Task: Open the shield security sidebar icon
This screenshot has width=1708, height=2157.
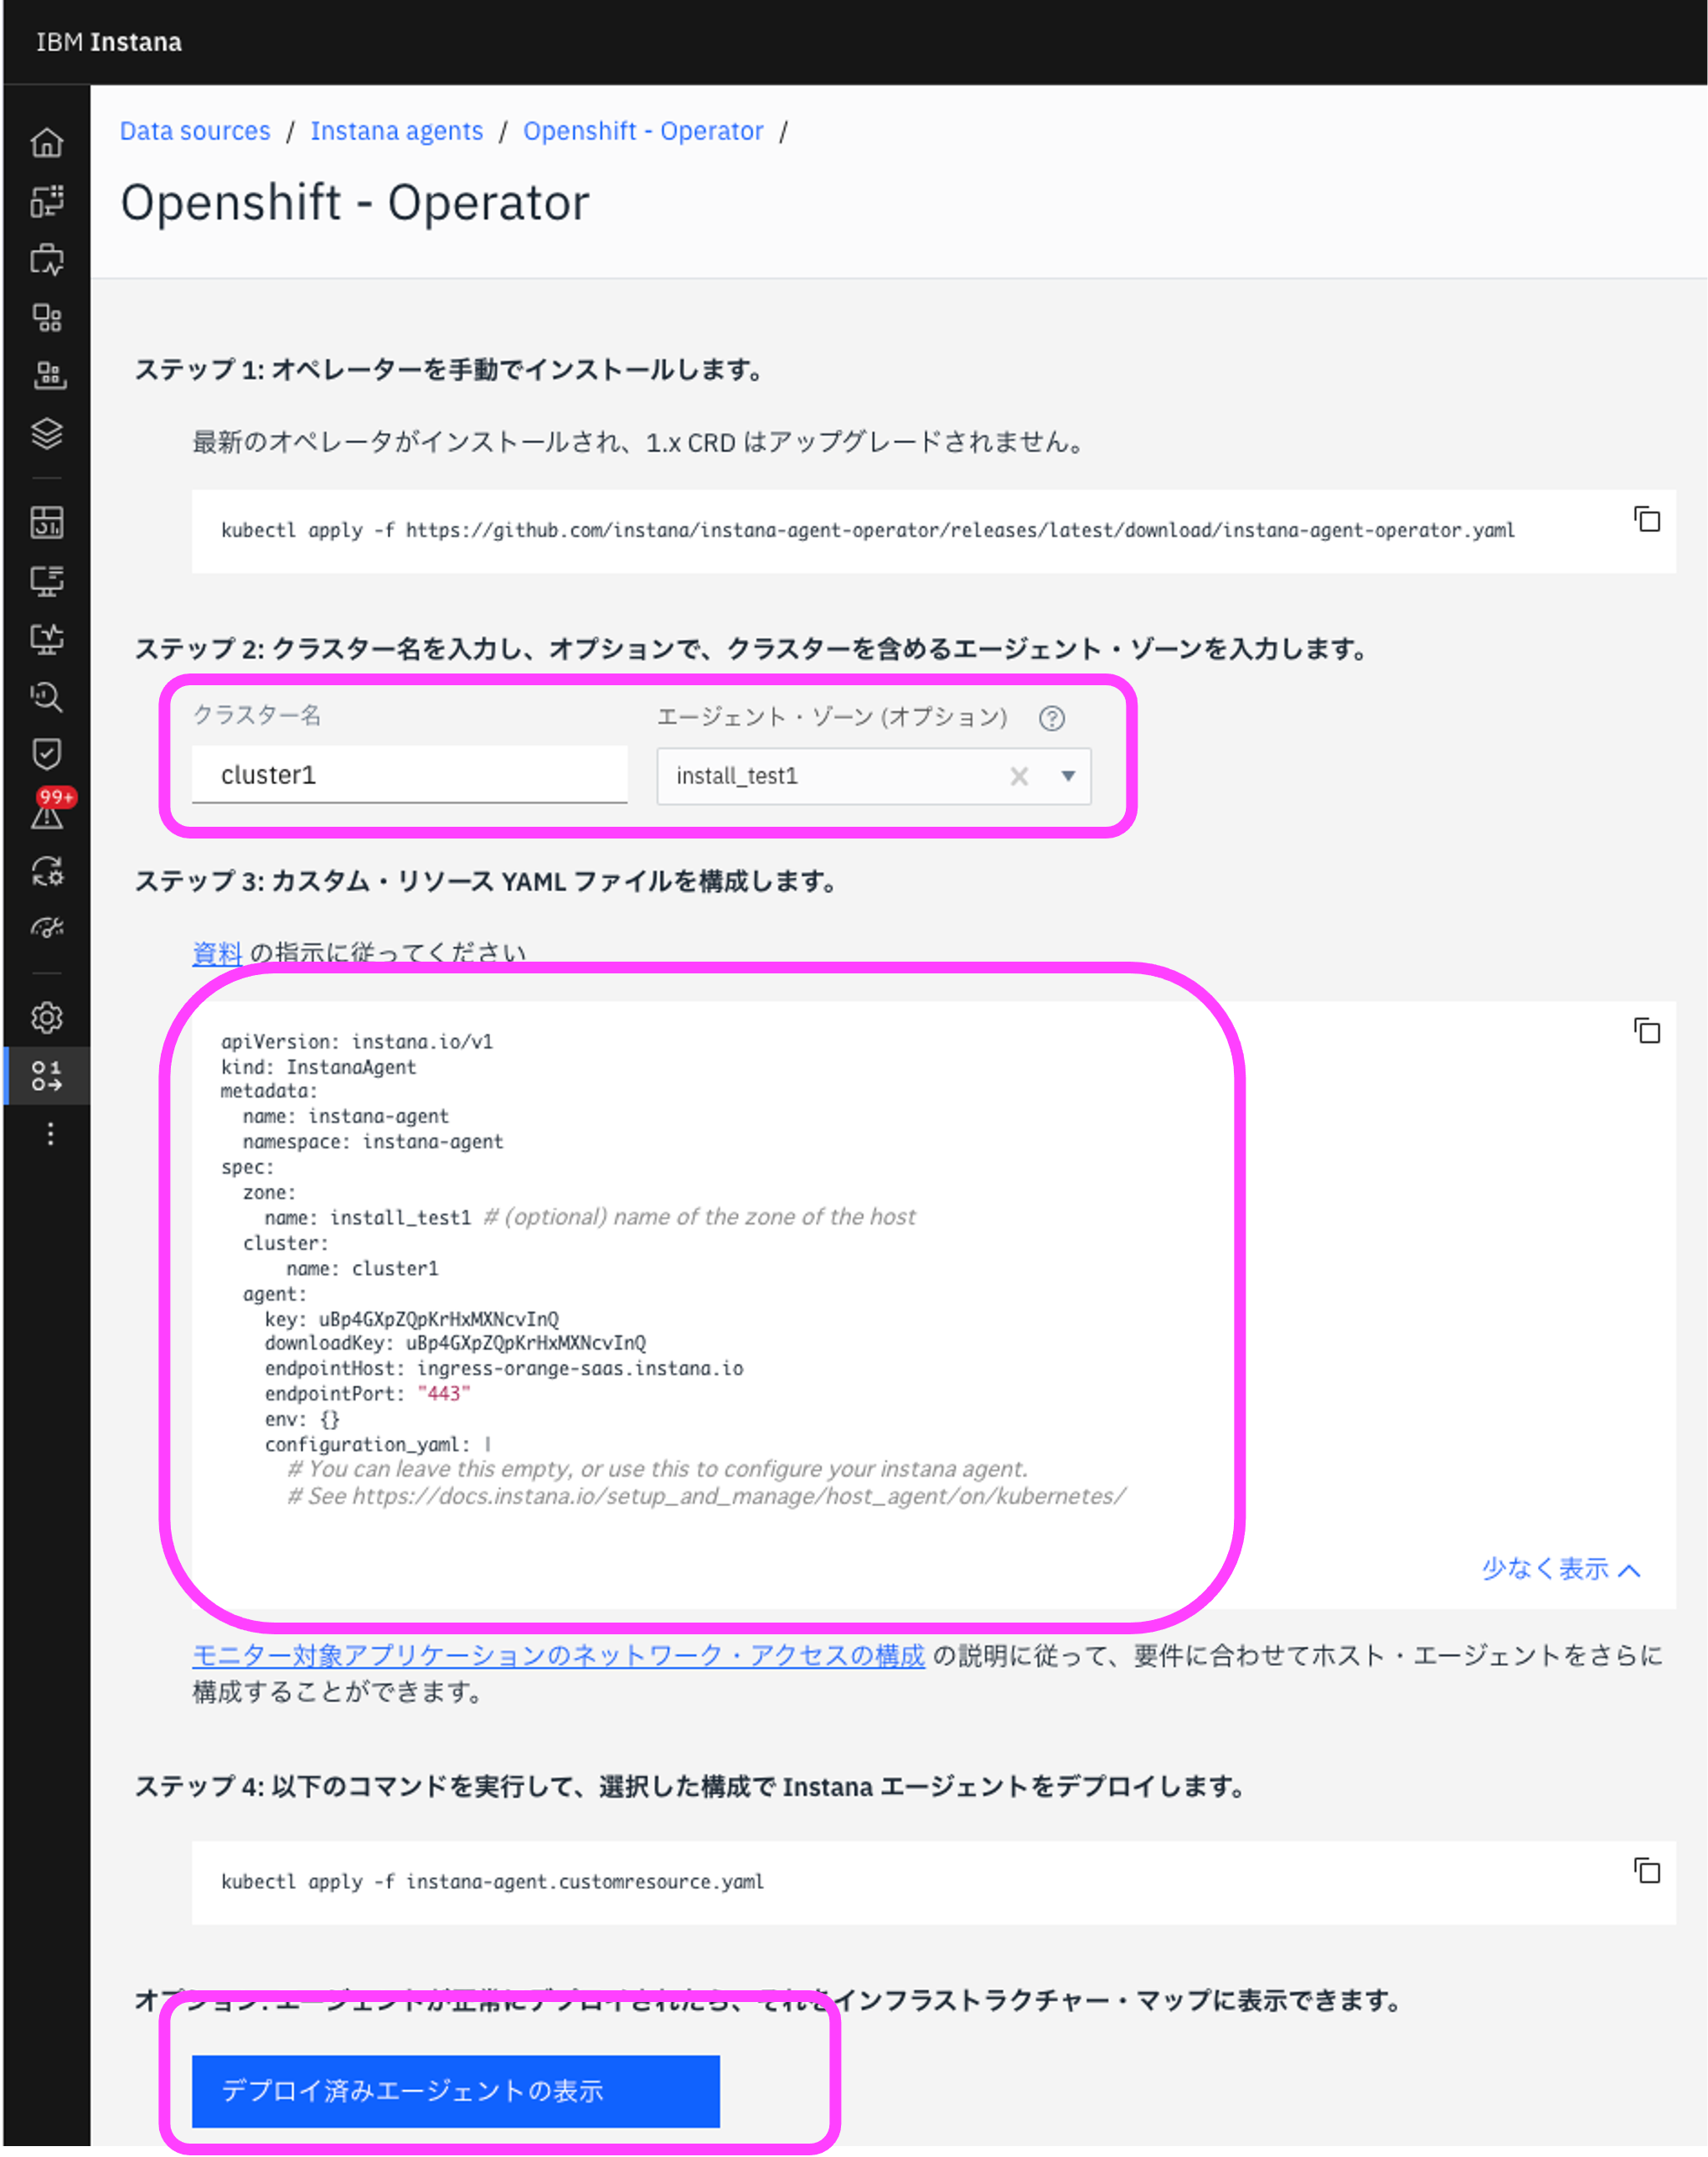Action: point(47,753)
